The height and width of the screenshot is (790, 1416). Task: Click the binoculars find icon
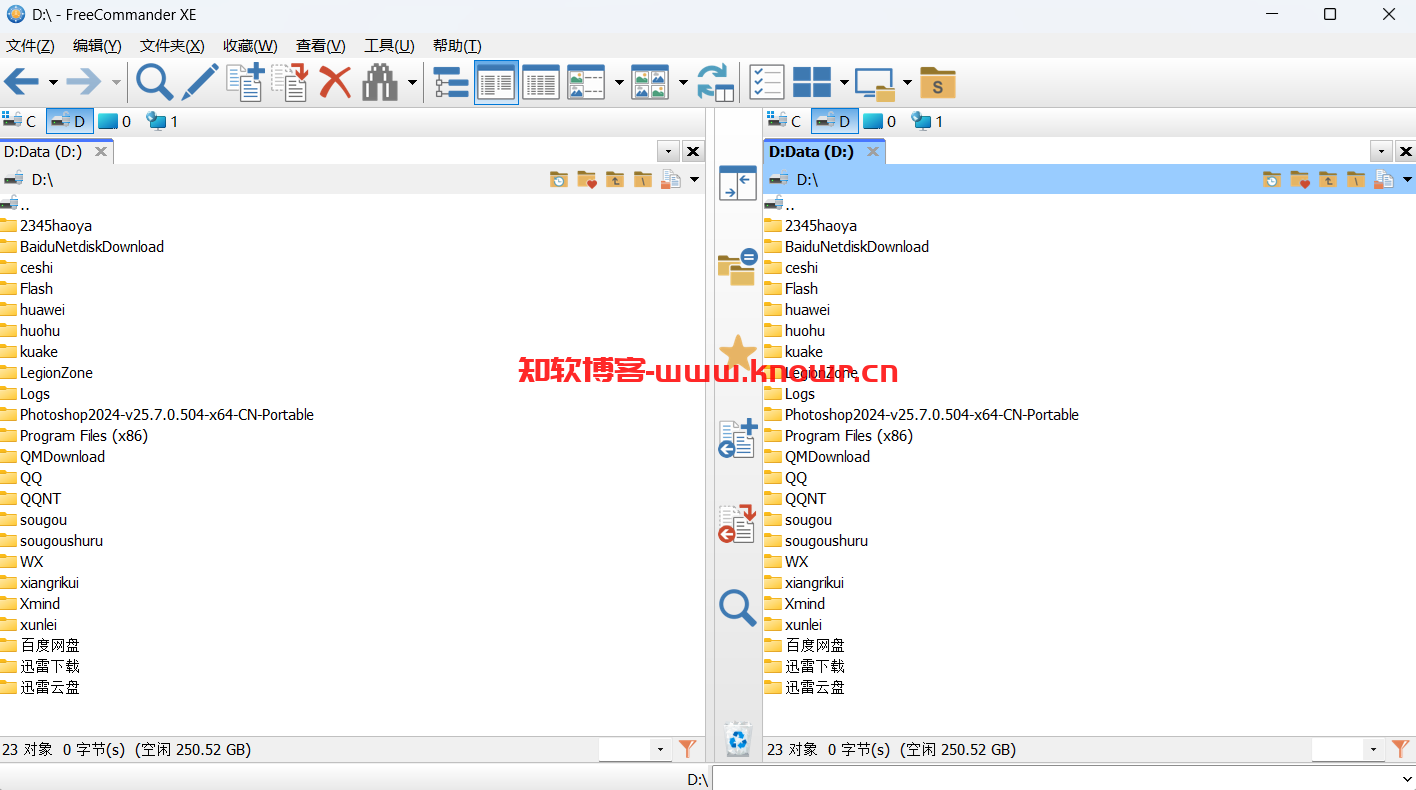click(x=380, y=82)
